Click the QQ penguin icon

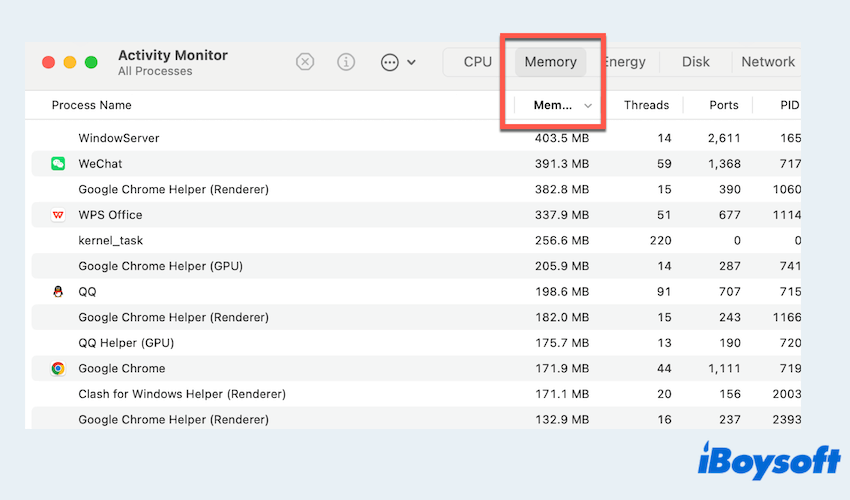coord(58,292)
